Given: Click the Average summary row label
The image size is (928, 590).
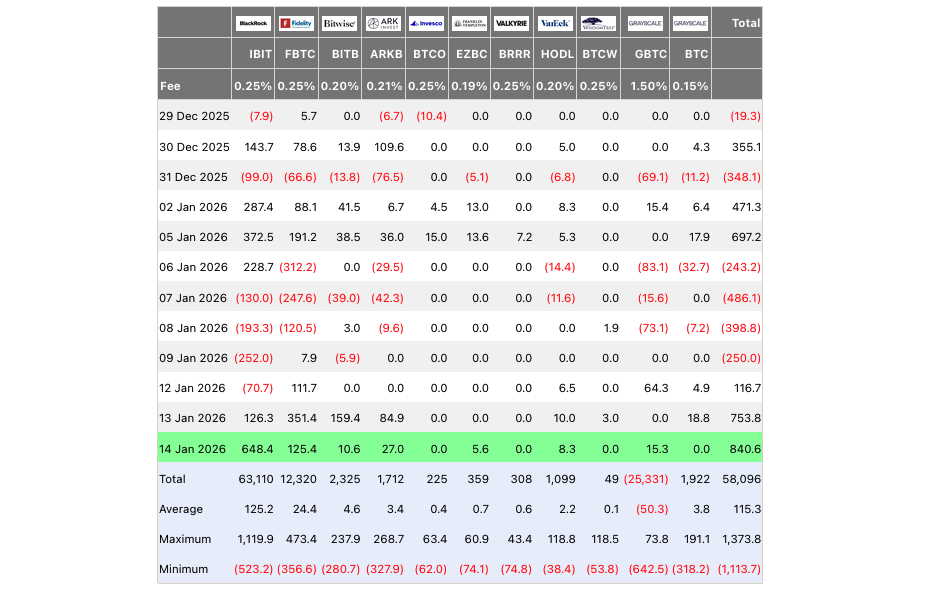Looking at the screenshot, I should click(x=181, y=509).
